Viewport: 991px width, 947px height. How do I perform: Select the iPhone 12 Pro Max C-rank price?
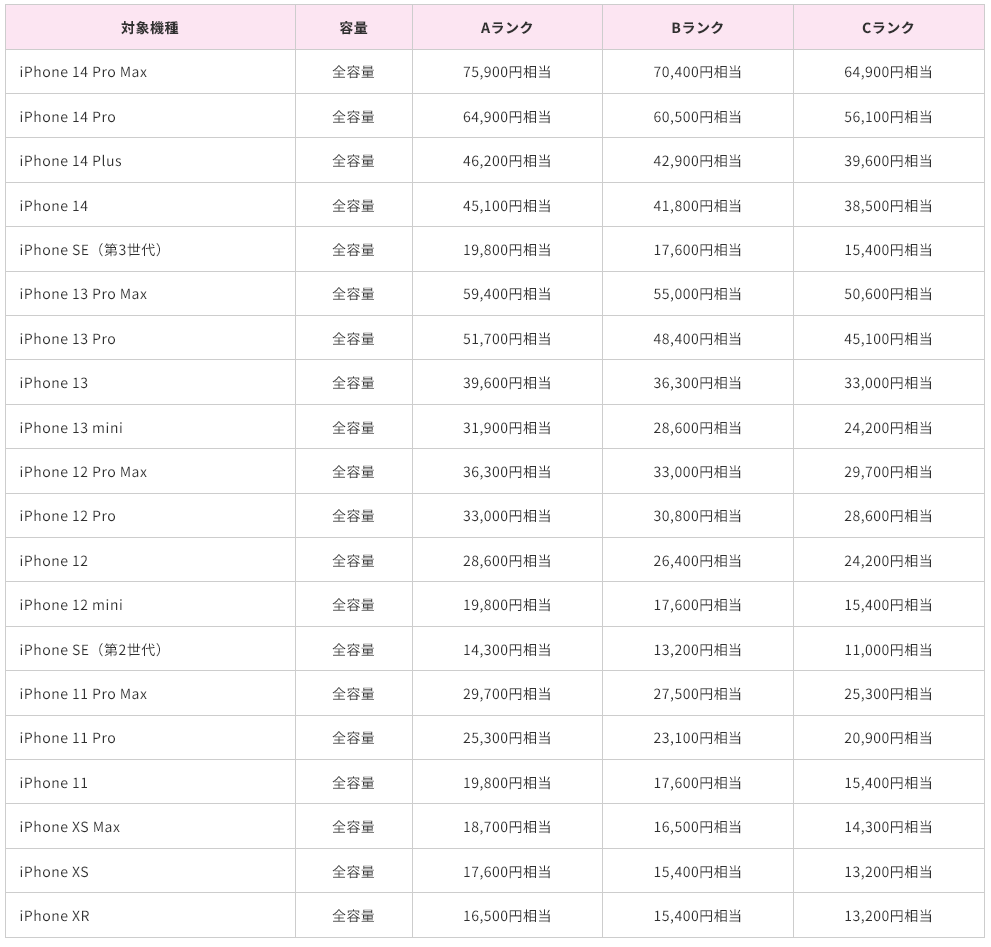point(888,472)
